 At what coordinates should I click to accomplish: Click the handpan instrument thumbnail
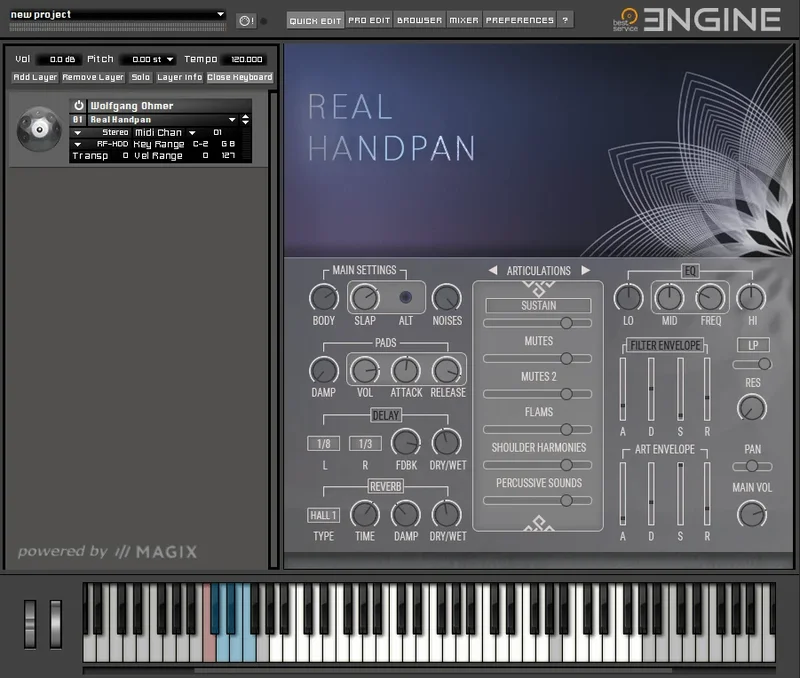coord(39,129)
